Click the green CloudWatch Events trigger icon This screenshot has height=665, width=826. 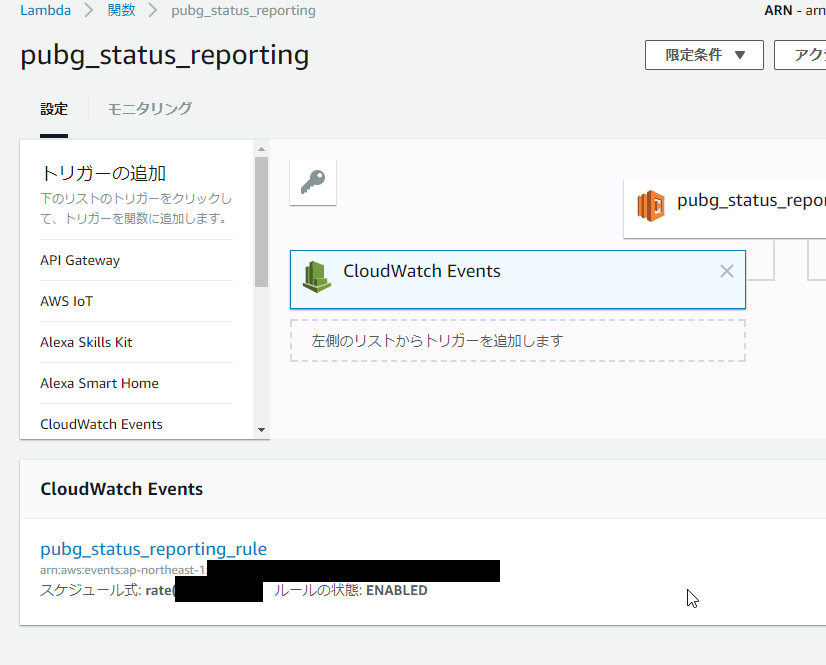tap(317, 277)
